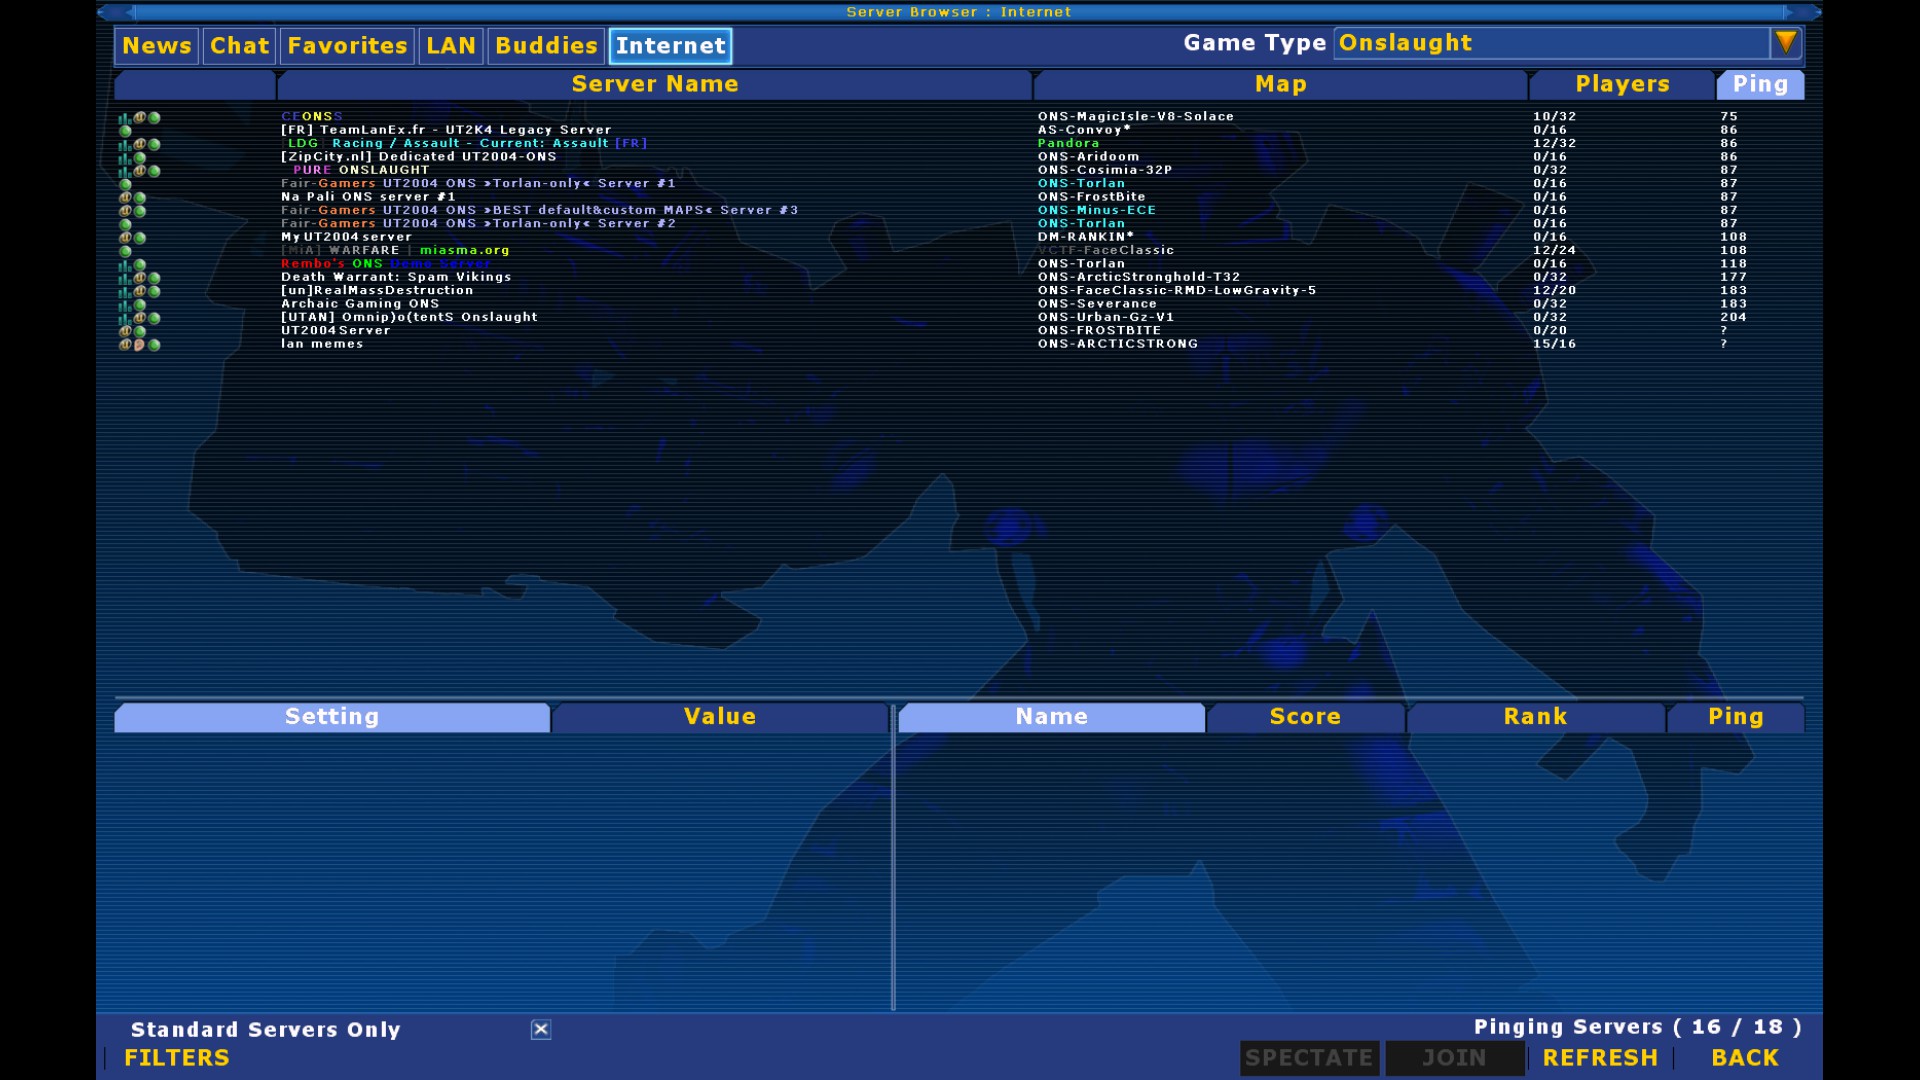The height and width of the screenshot is (1080, 1920).
Task: Click UT logo icon beside UT2004Server row
Action: click(125, 331)
